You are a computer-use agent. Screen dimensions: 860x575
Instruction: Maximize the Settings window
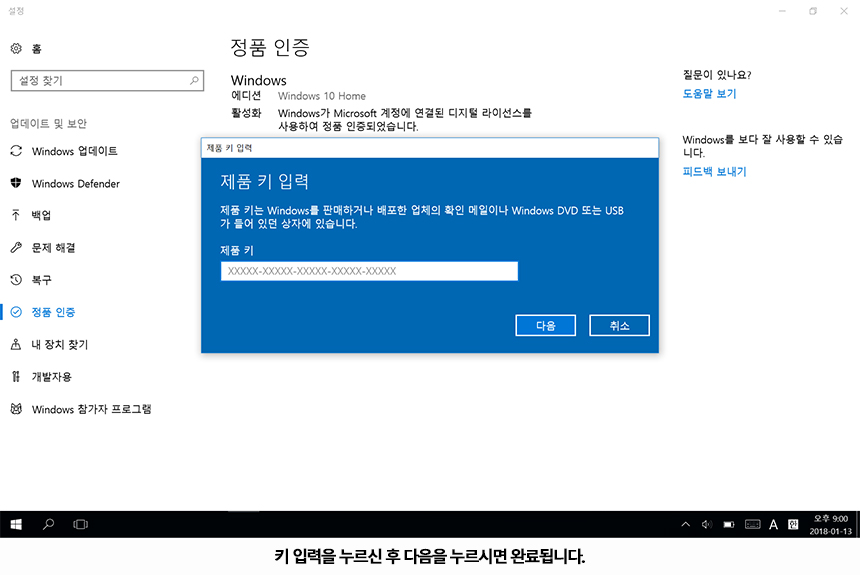coord(813,11)
